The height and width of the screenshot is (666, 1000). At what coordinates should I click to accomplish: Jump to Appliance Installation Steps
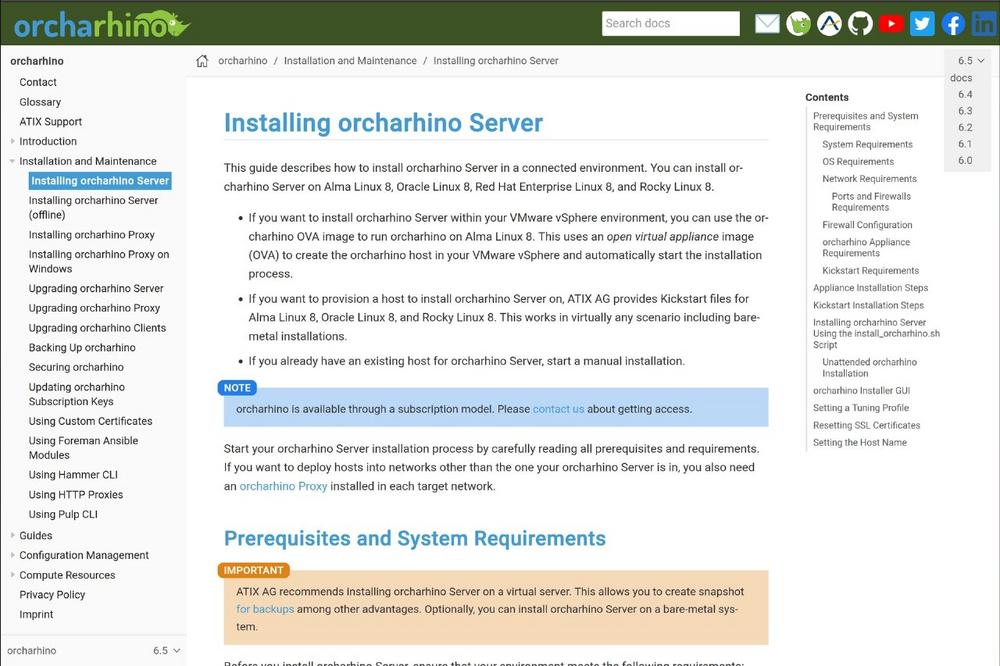871,288
